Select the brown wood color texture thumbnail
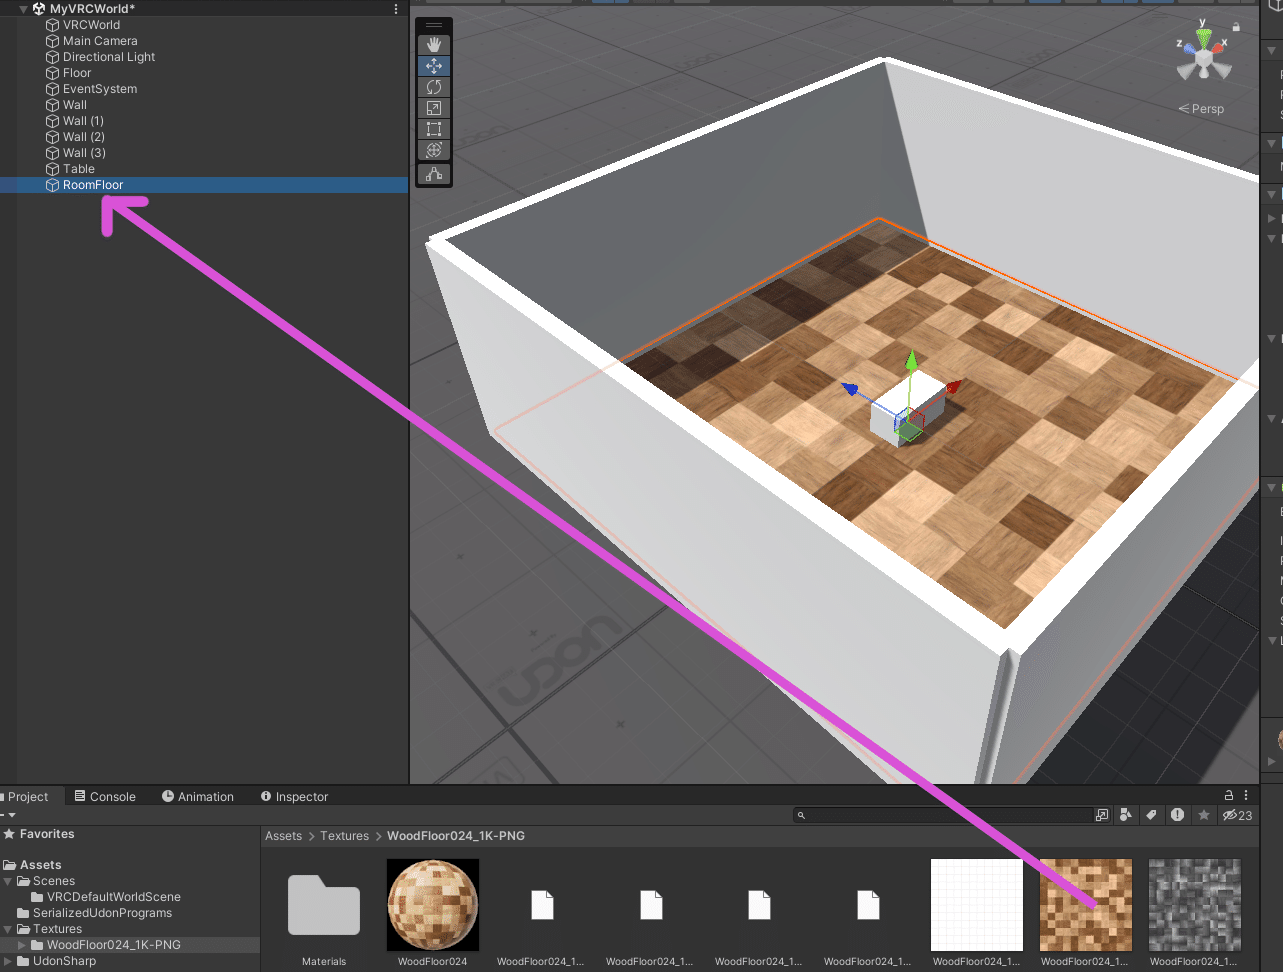 click(x=1086, y=905)
